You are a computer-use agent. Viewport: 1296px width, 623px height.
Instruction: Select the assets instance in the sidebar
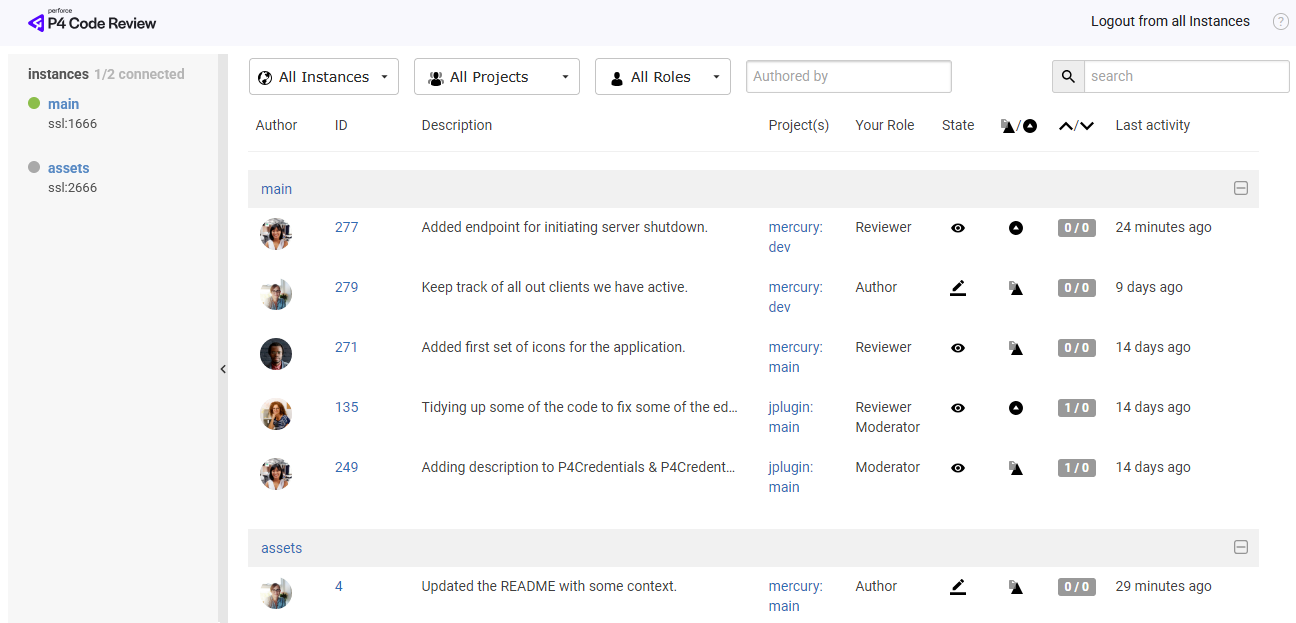68,167
